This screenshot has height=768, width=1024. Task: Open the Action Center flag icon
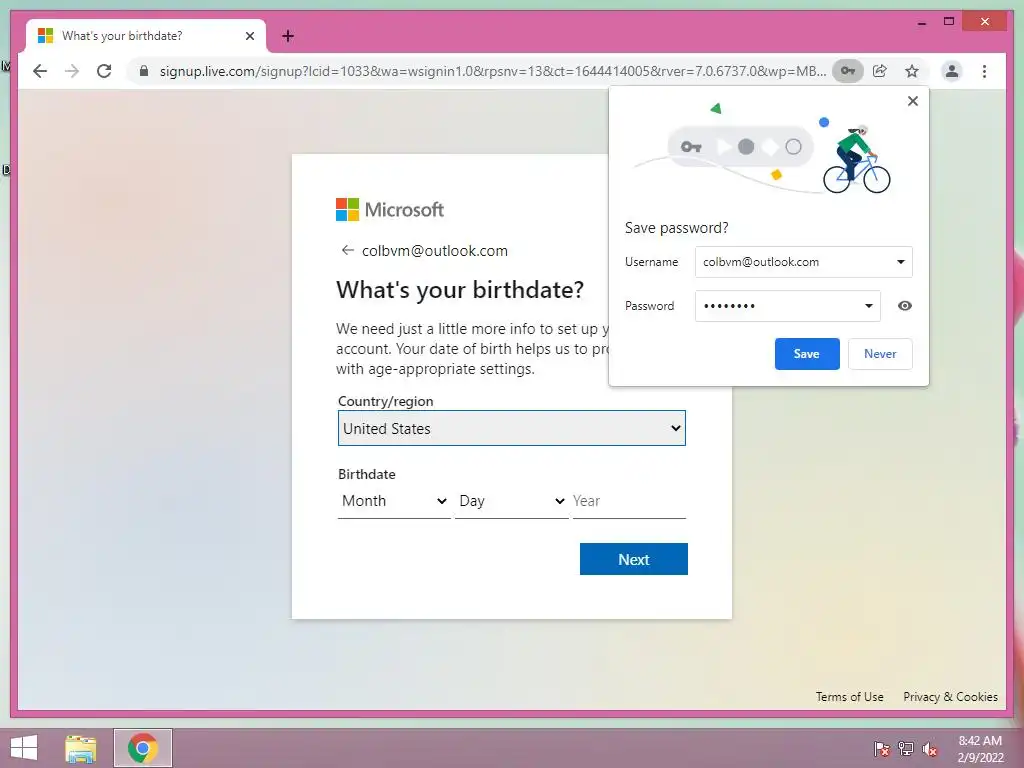coord(882,749)
